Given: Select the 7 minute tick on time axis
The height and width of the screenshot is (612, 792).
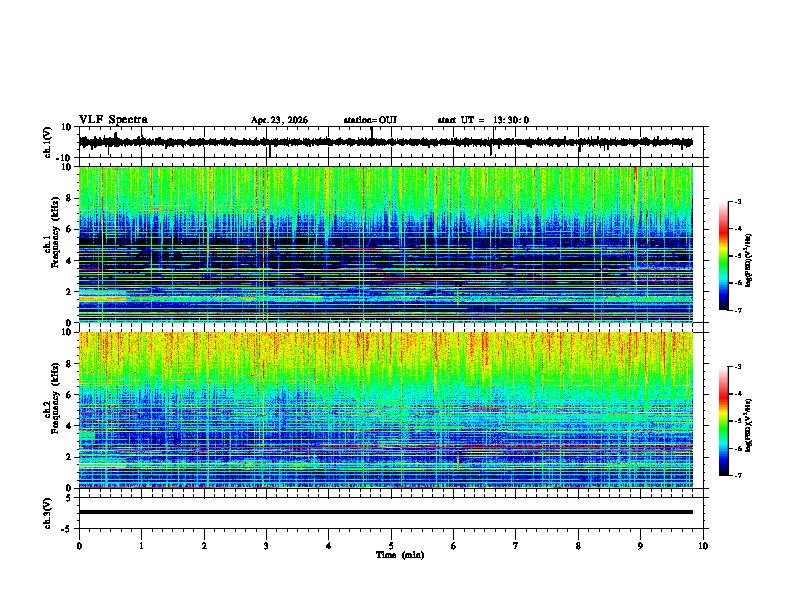Looking at the screenshot, I should (516, 546).
